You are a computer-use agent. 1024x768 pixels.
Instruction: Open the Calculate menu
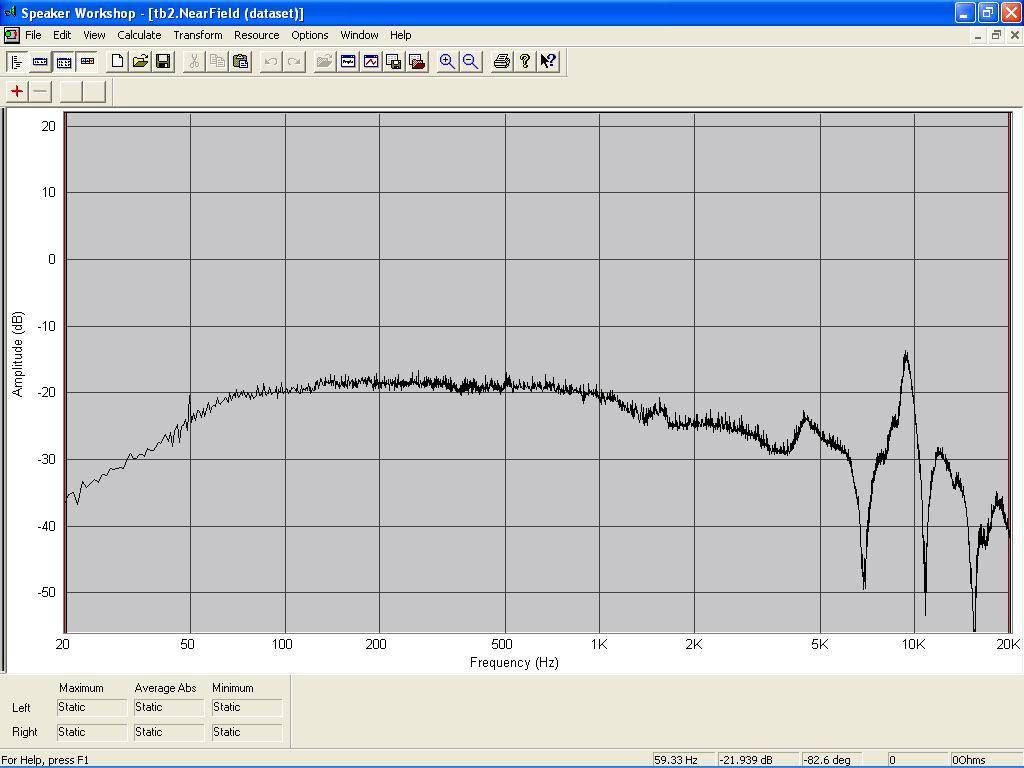[139, 35]
